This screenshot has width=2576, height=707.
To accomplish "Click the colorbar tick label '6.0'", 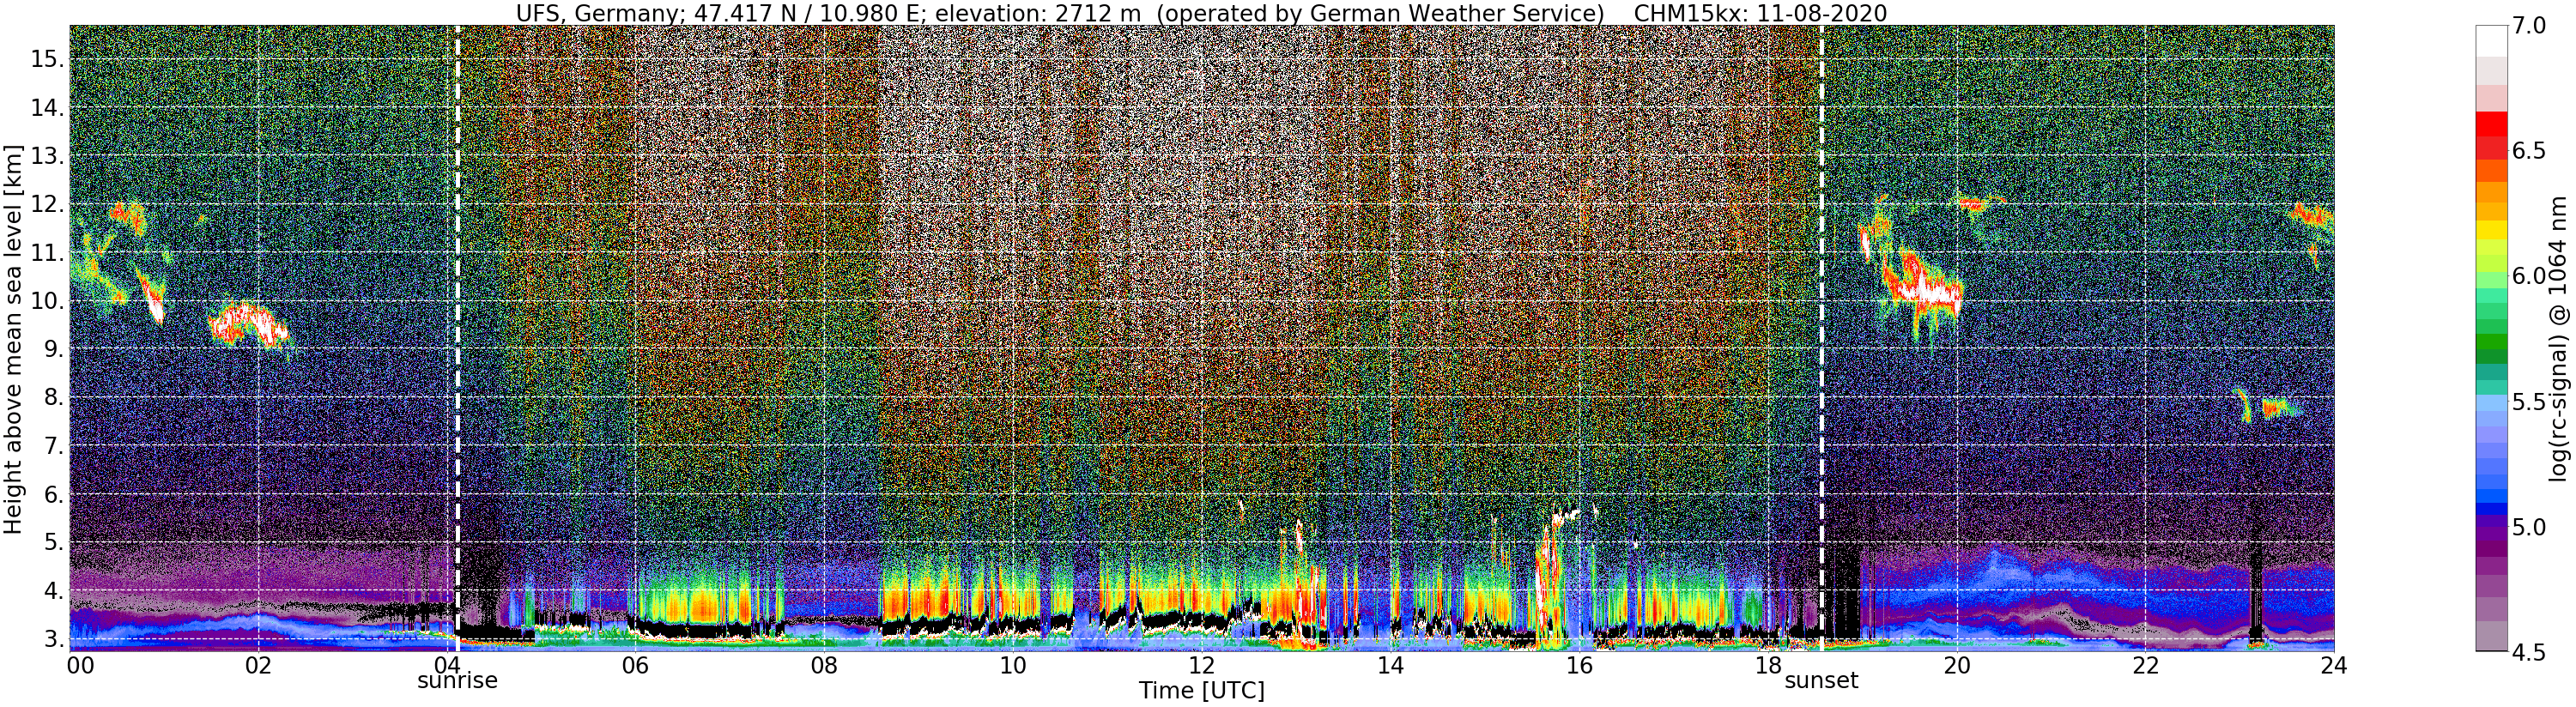I will click(2529, 276).
